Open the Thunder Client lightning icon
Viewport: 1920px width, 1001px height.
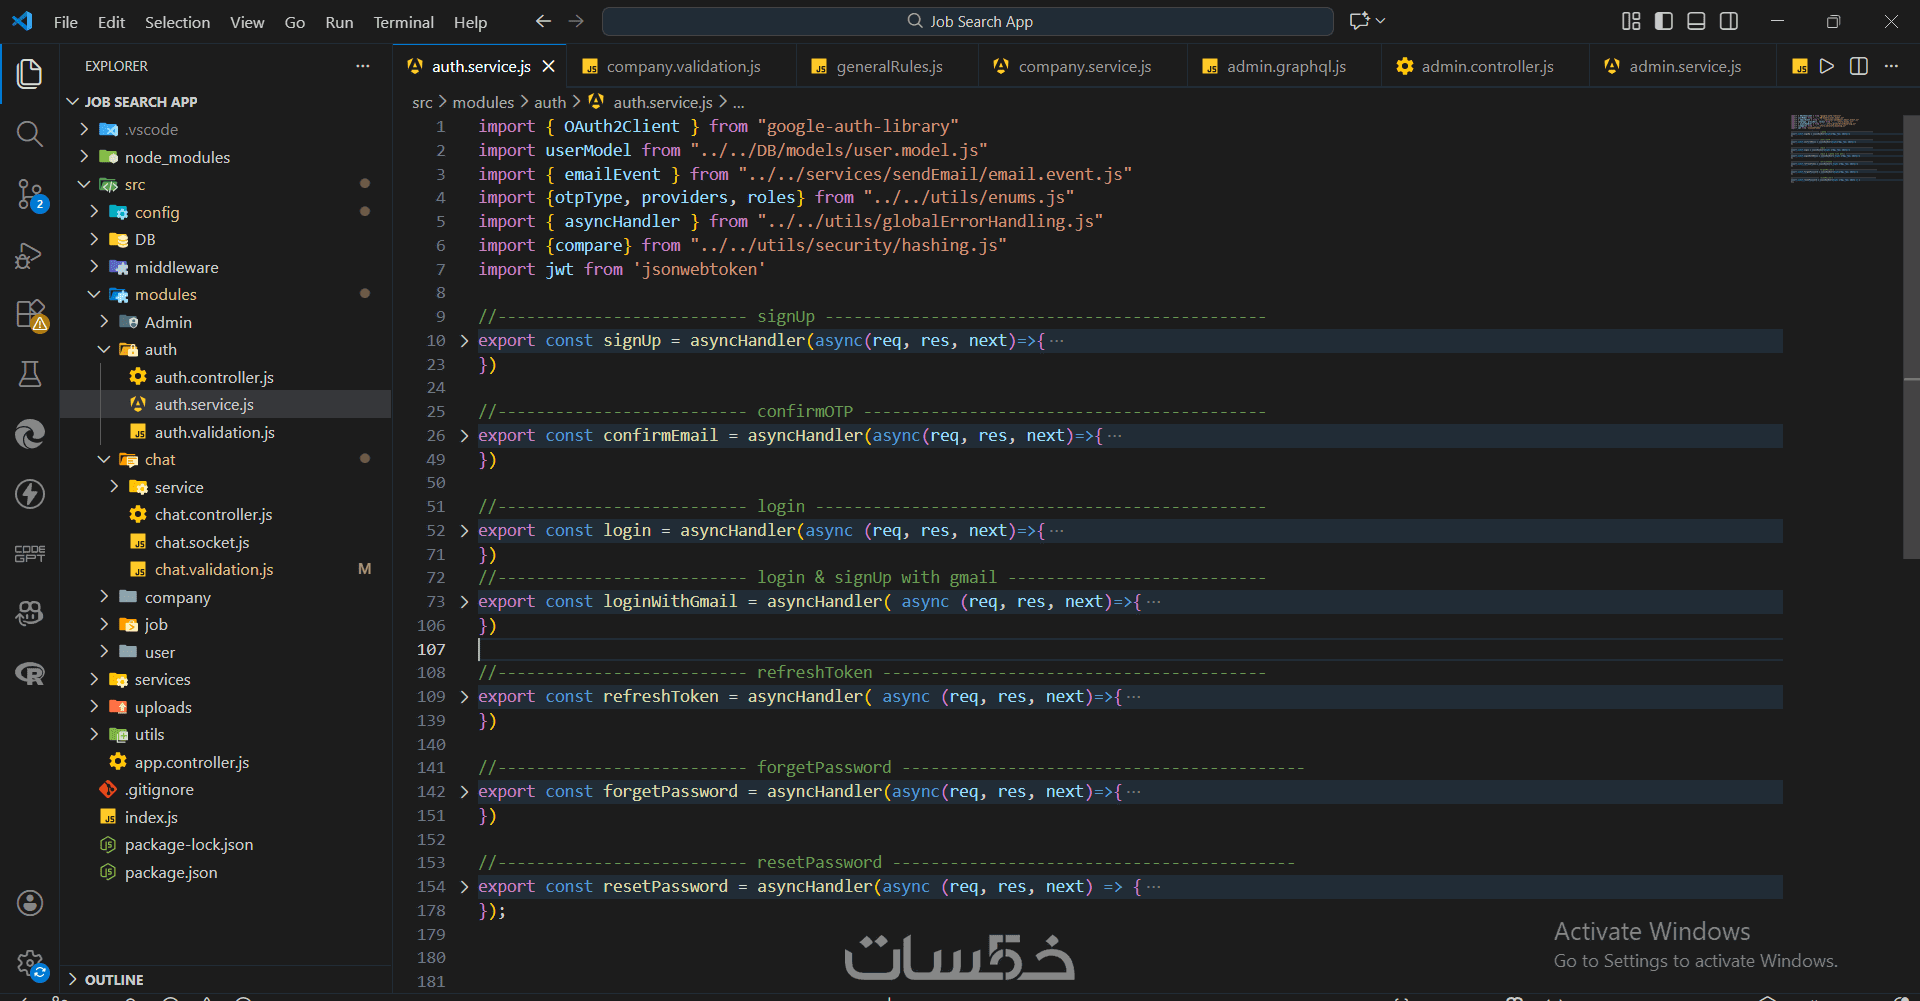pyautogui.click(x=30, y=494)
